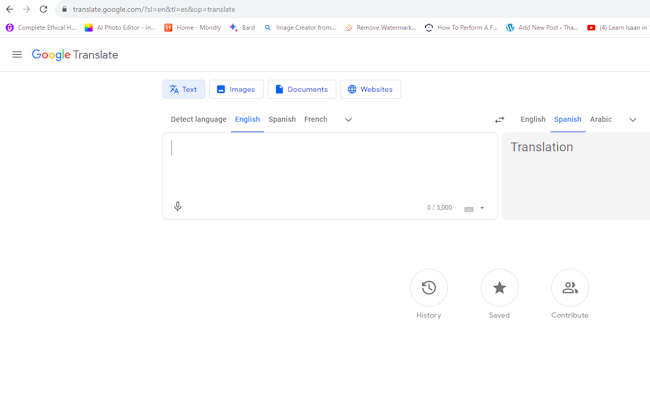
Task: Reload the page
Action: (x=43, y=9)
